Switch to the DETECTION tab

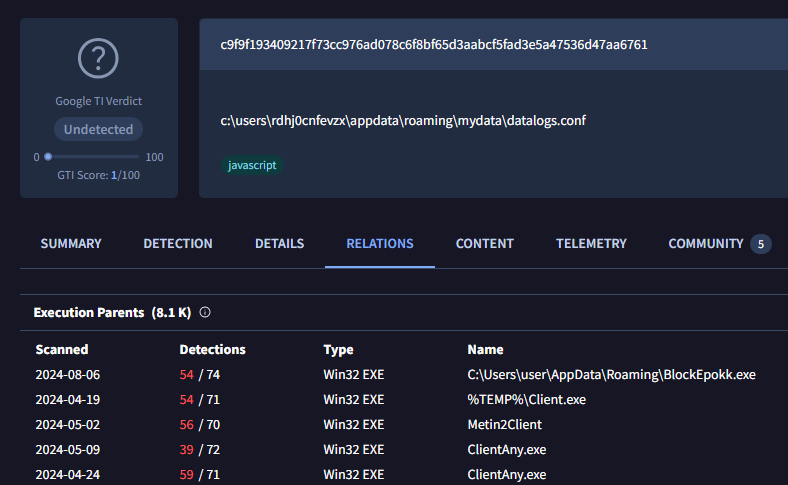click(178, 244)
